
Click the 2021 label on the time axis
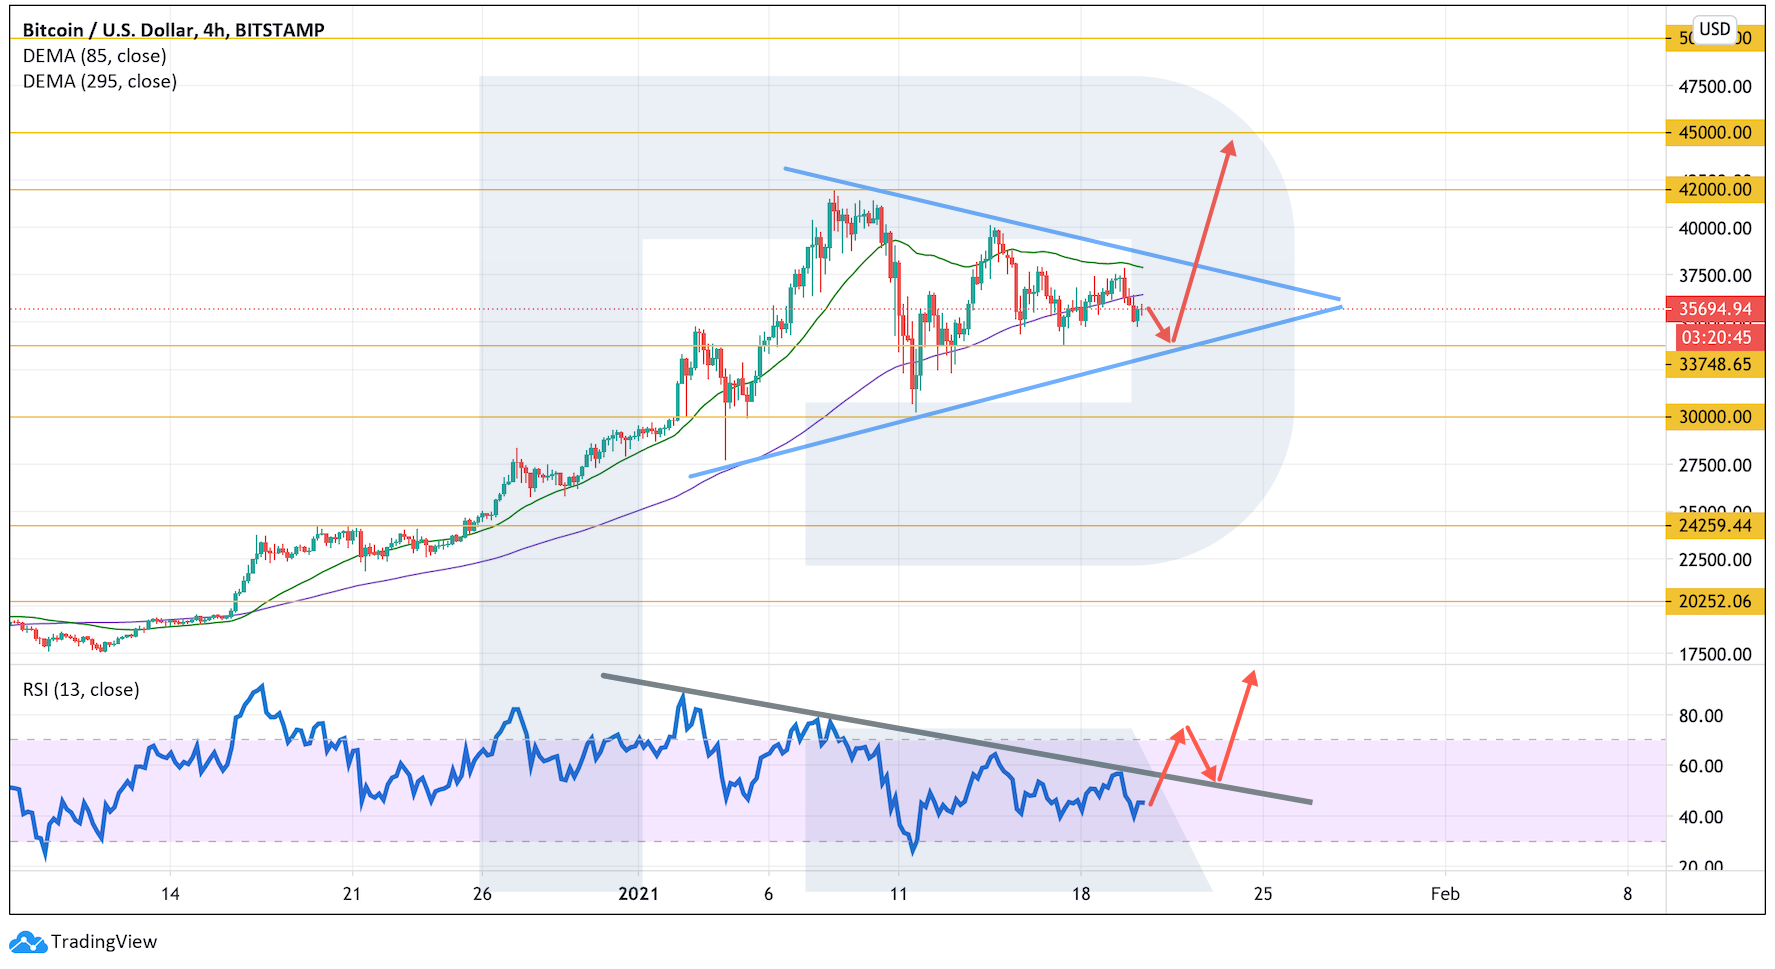pyautogui.click(x=638, y=894)
